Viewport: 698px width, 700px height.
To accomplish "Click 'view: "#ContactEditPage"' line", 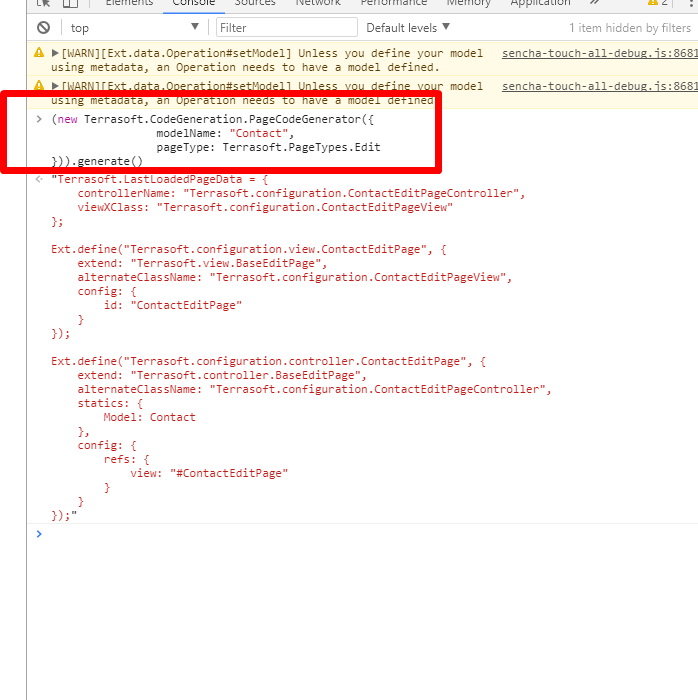I will pos(209,473).
